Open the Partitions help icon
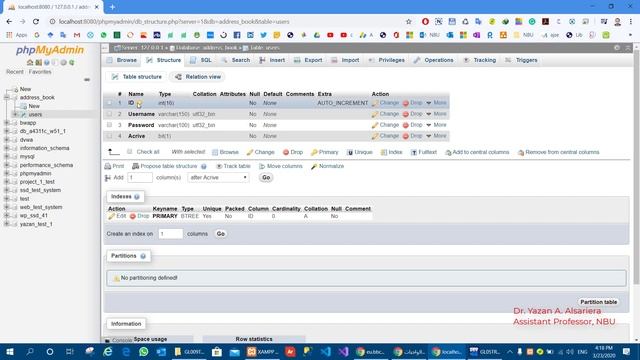This screenshot has height=360, width=640. tap(143, 256)
